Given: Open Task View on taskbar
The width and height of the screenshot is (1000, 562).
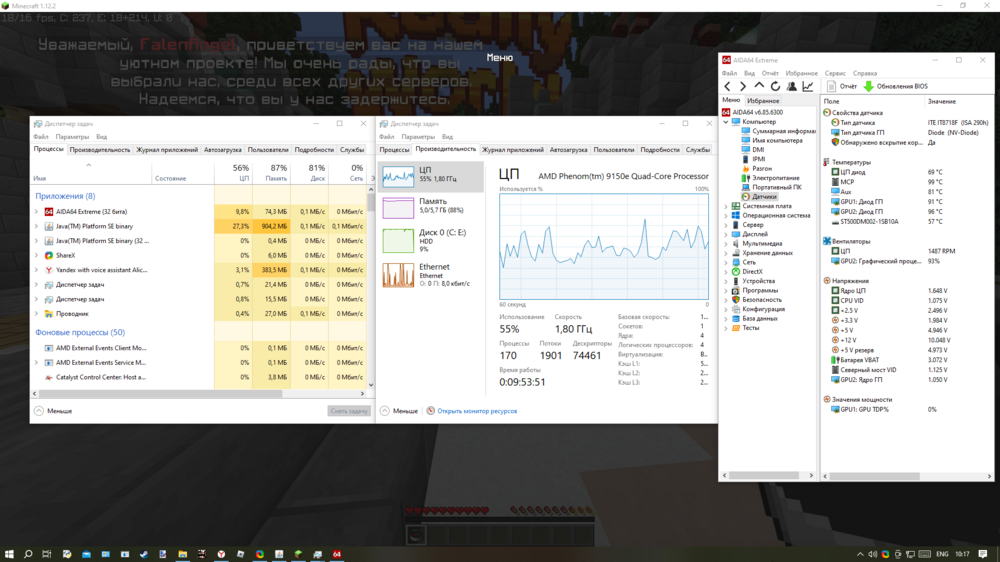Looking at the screenshot, I should pyautogui.click(x=47, y=554).
